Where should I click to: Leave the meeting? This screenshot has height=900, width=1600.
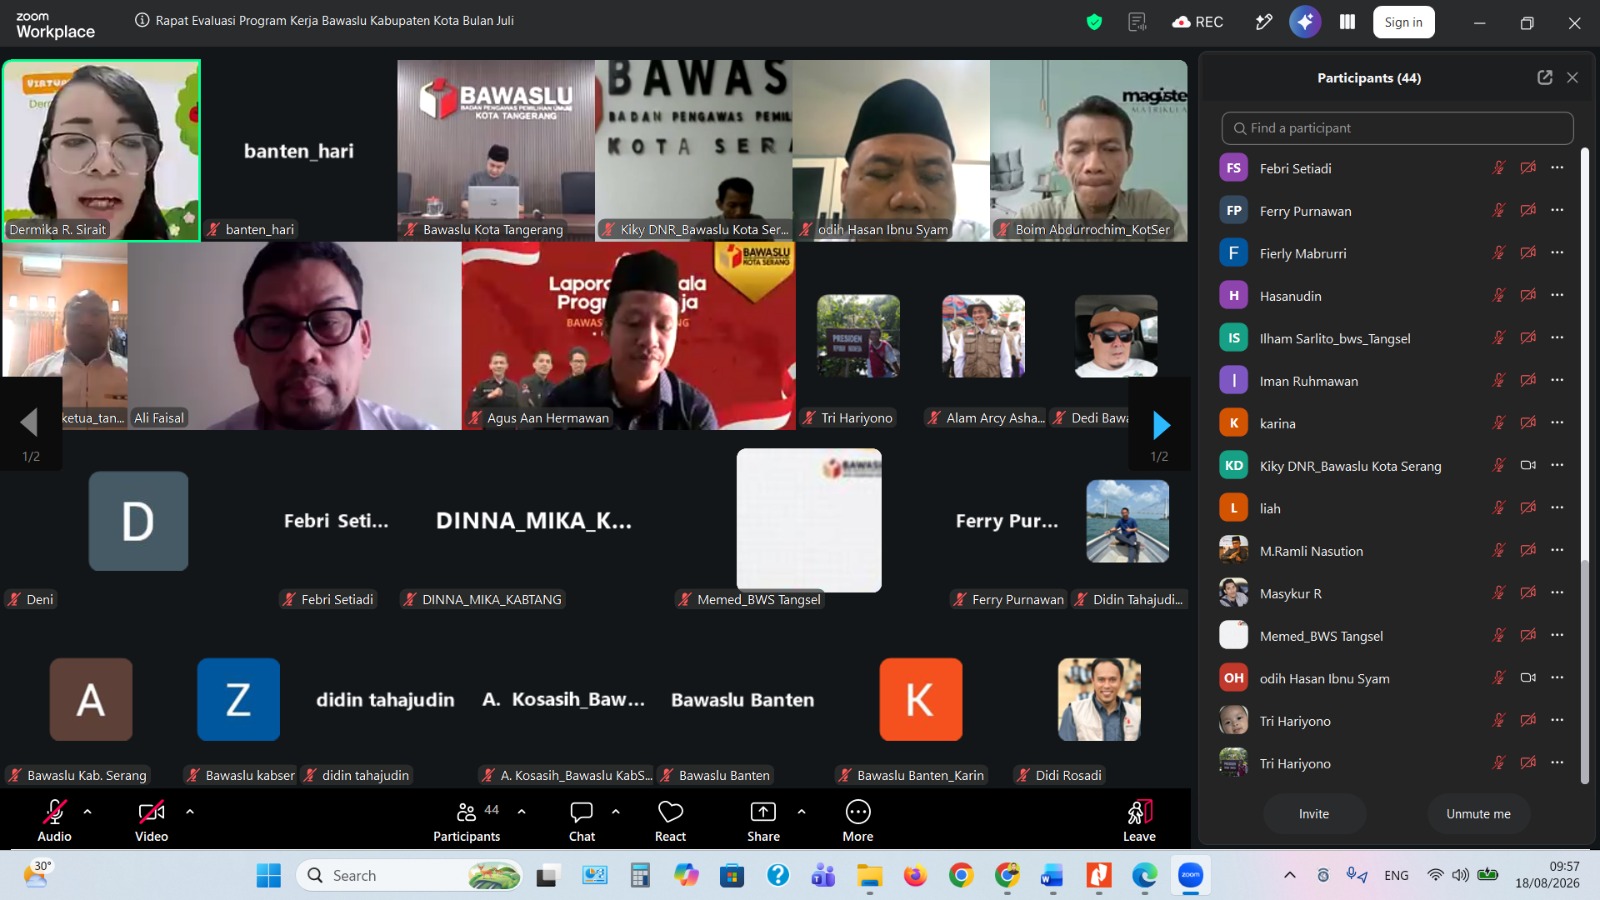1139,821
